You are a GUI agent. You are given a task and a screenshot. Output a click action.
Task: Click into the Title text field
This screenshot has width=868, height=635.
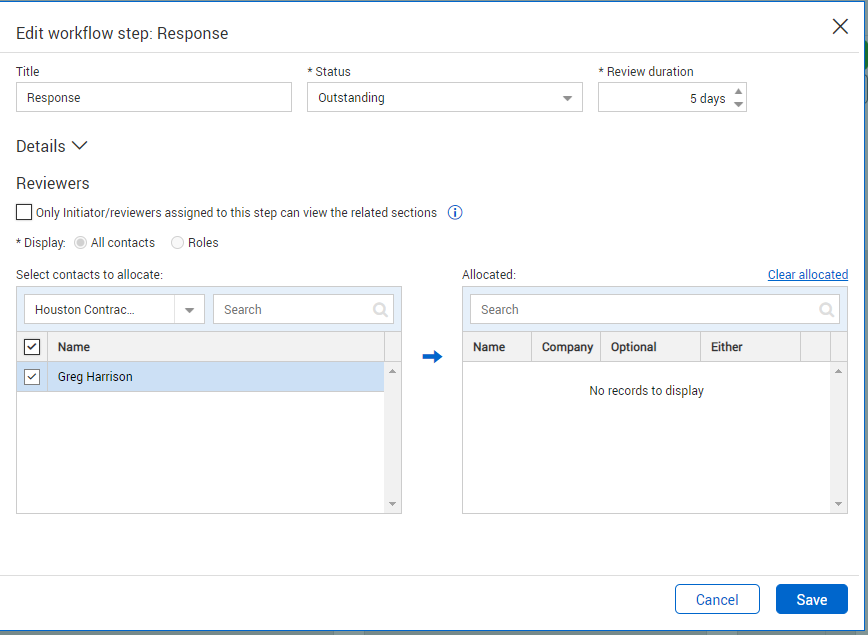pyautogui.click(x=154, y=98)
